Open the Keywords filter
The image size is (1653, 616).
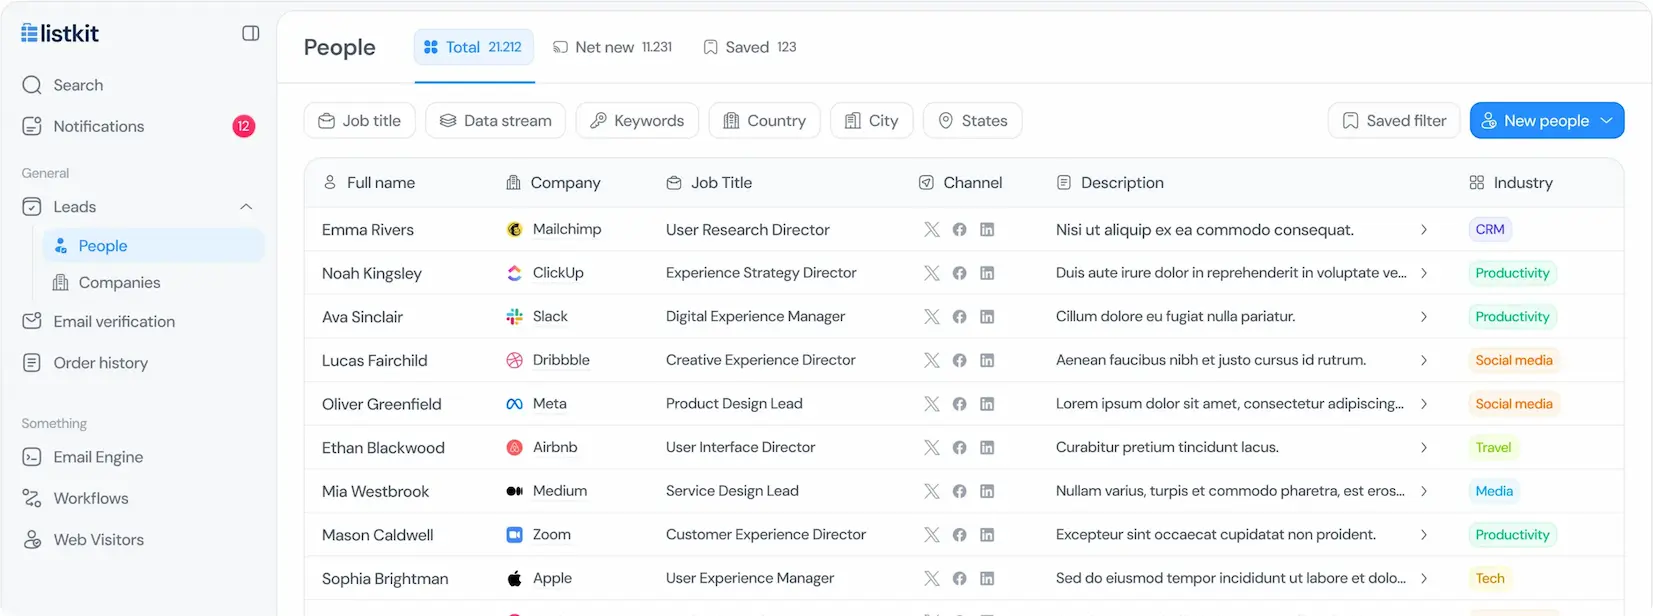pos(637,121)
